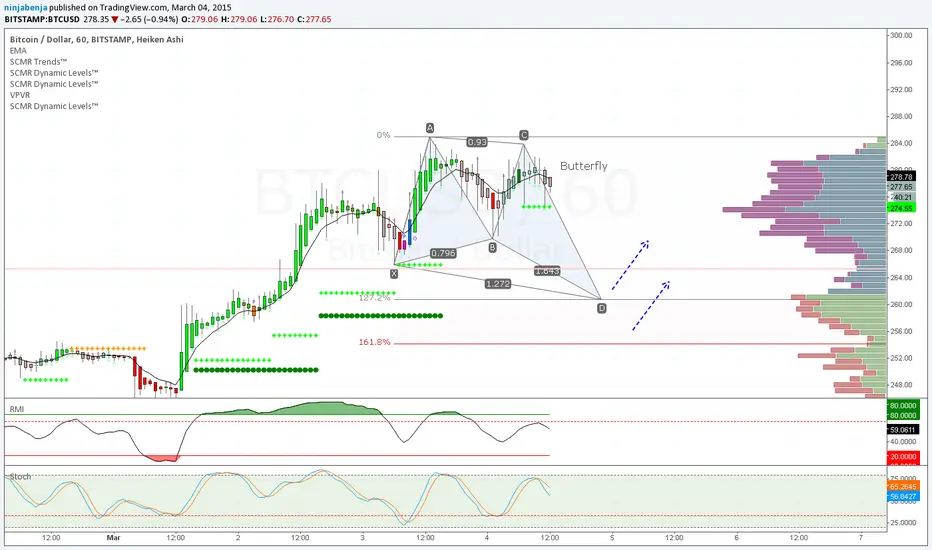Click the 161.8% Fibonacci level label

pos(374,342)
